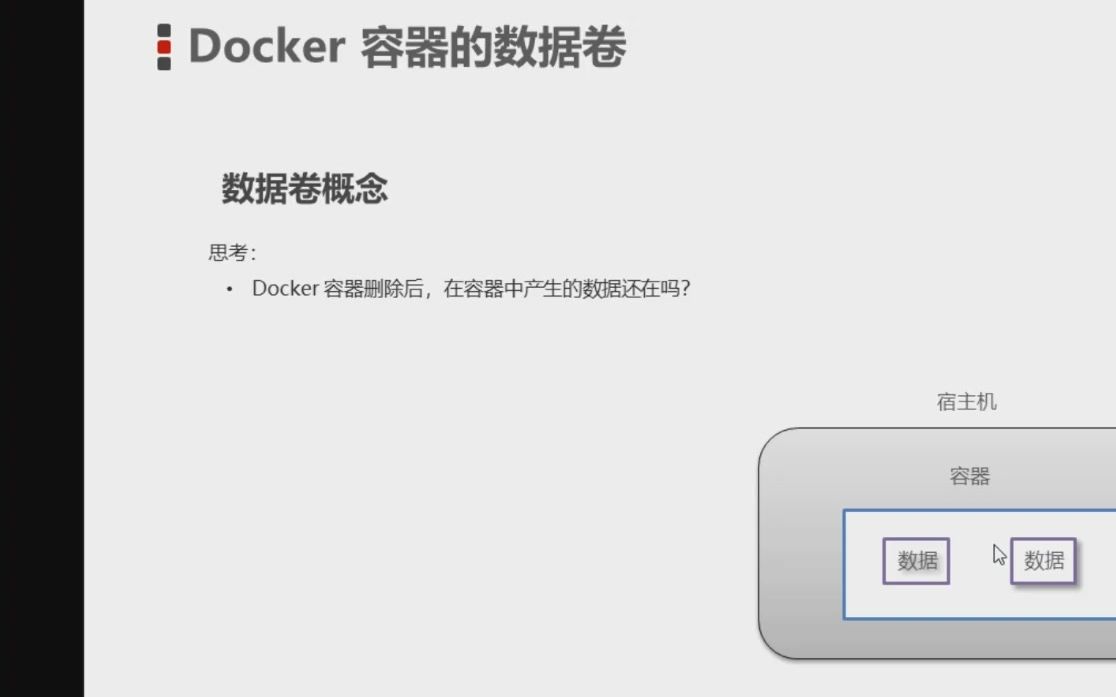The height and width of the screenshot is (697, 1116).
Task: Click the 'Docker 容器的数据卷' slide title
Action: (x=407, y=47)
